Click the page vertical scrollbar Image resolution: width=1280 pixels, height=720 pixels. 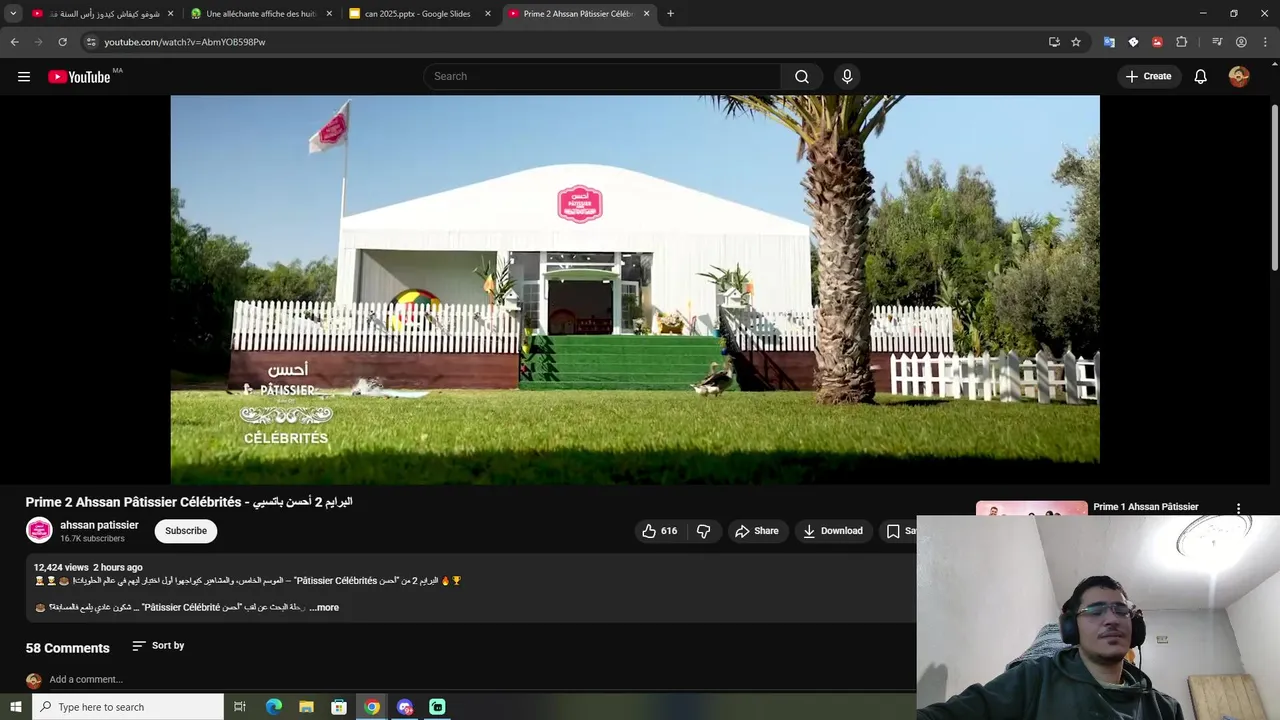pos(1274,187)
